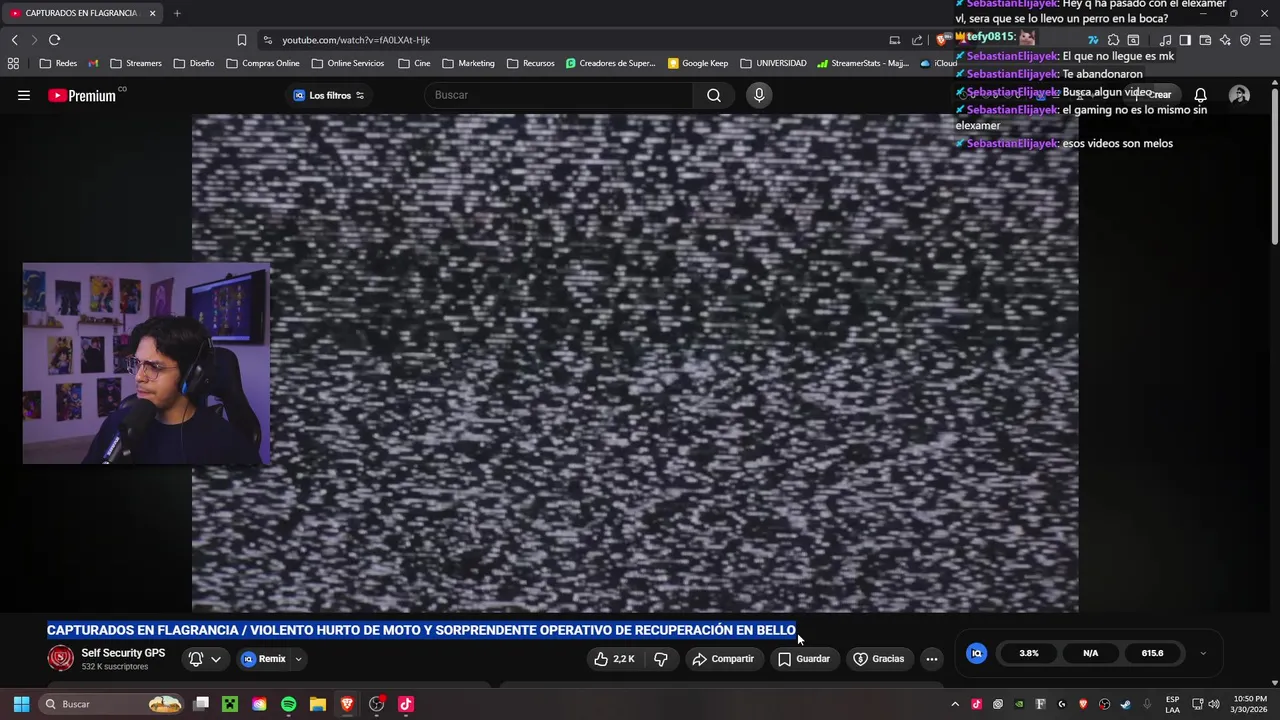
Task: Click the address bar URL
Action: [x=356, y=40]
